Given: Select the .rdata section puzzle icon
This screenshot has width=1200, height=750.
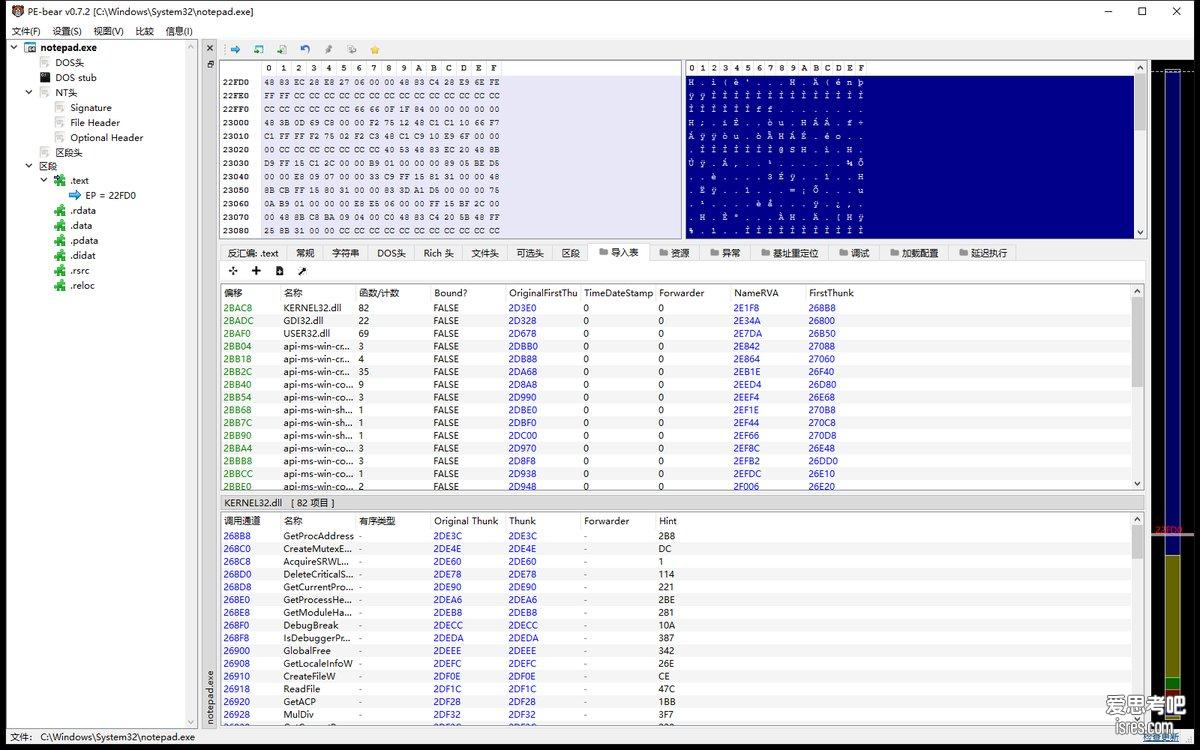Looking at the screenshot, I should click(x=60, y=210).
